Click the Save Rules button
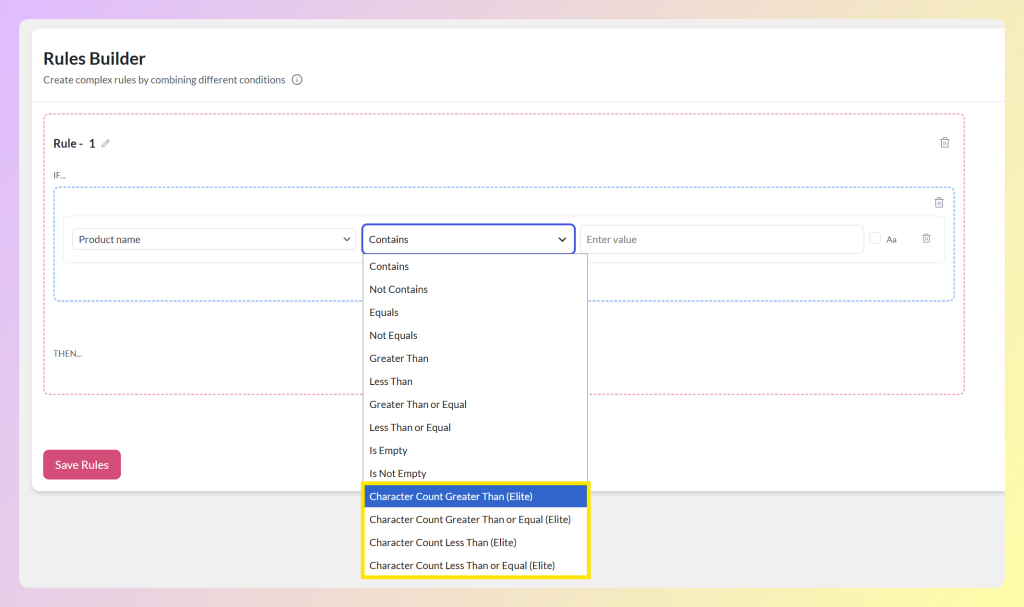This screenshot has height=607, width=1024. 82,465
